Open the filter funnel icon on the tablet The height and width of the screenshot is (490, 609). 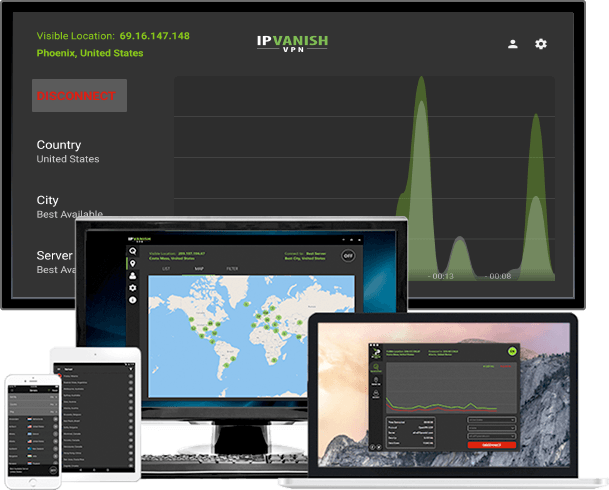131,369
